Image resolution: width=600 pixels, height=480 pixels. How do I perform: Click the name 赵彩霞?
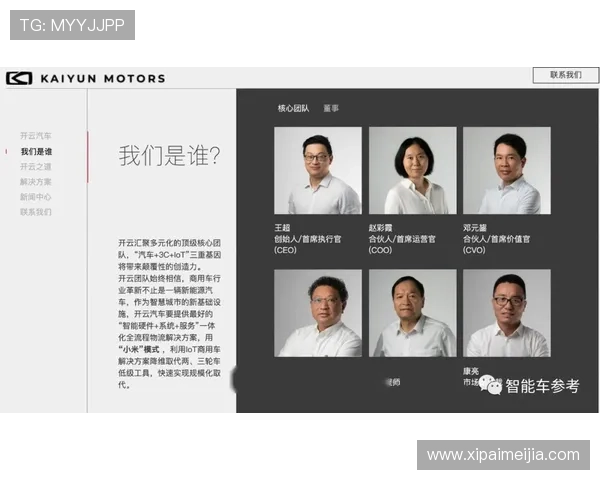click(380, 228)
